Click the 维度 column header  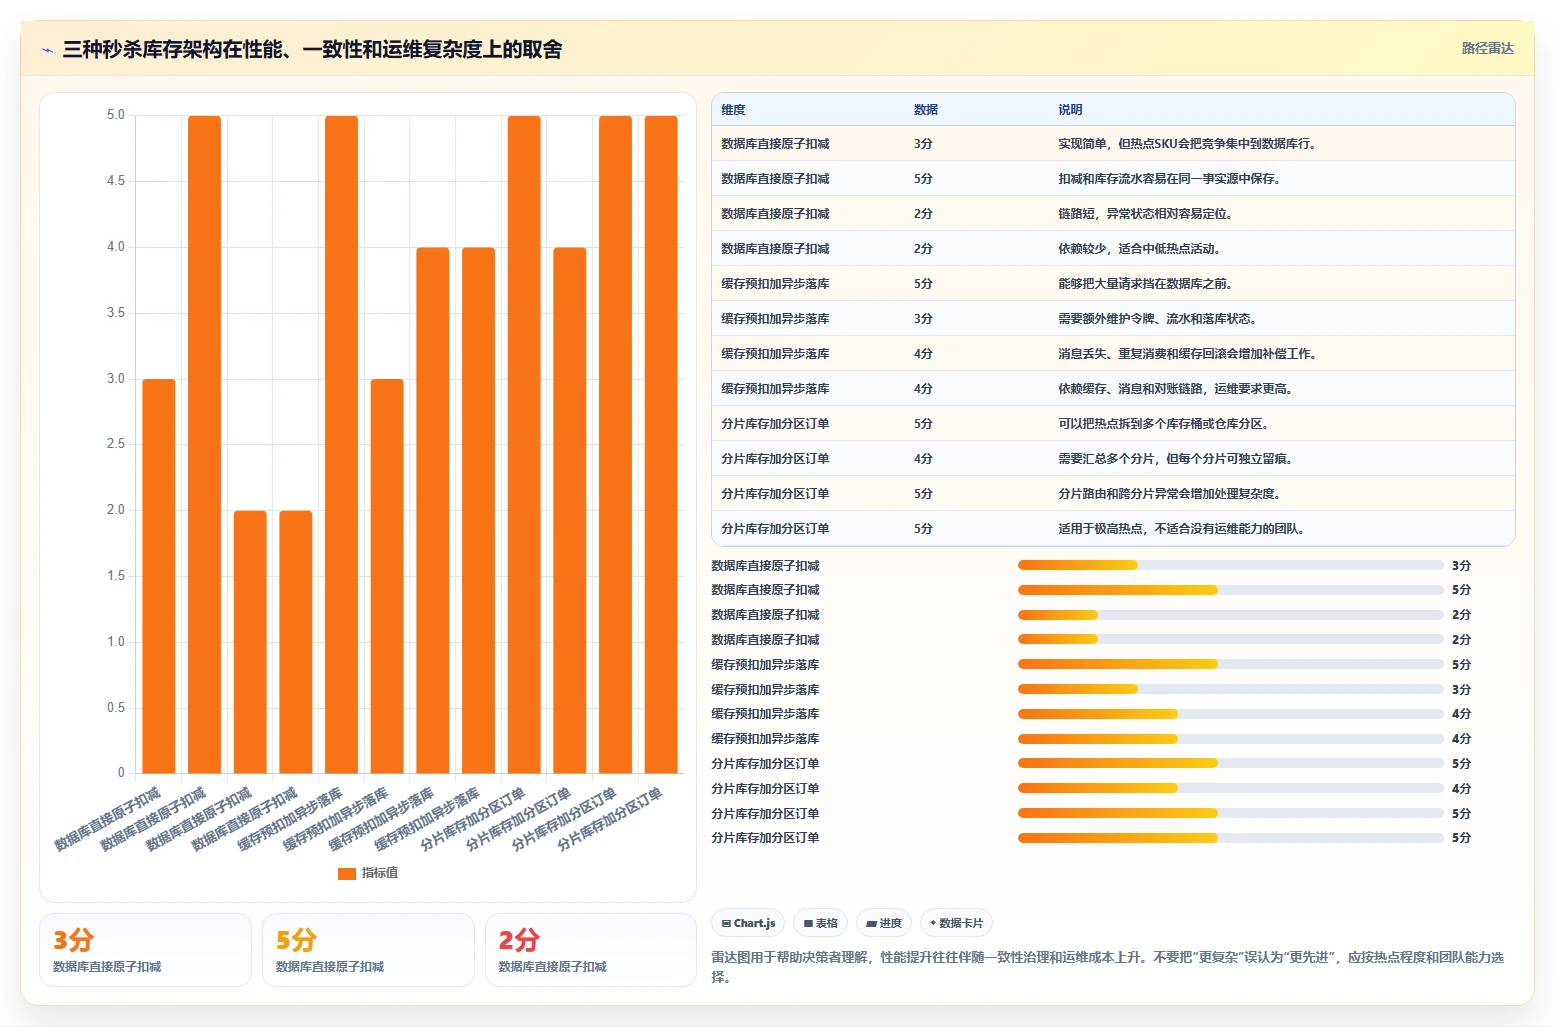click(x=733, y=110)
